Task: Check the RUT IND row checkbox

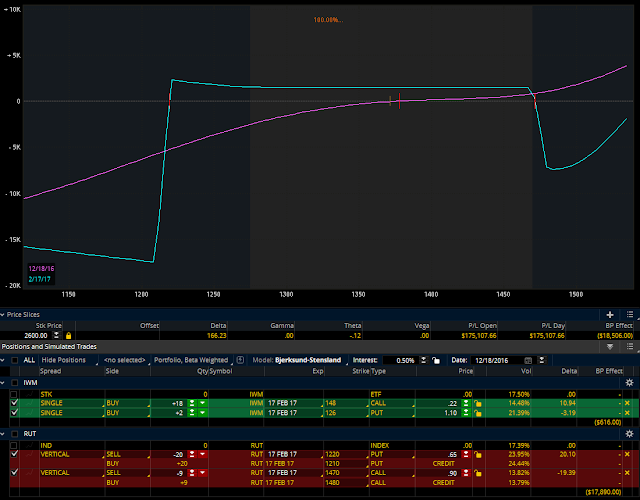Action: (x=14, y=446)
